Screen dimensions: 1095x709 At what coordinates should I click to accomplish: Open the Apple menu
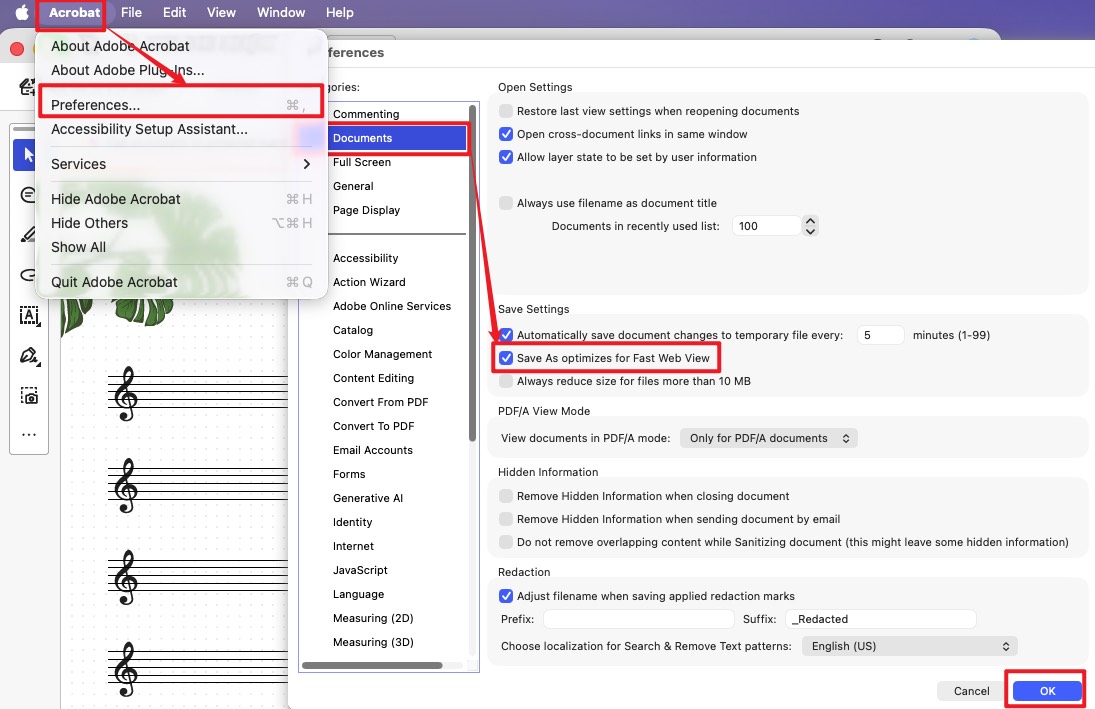(x=22, y=13)
